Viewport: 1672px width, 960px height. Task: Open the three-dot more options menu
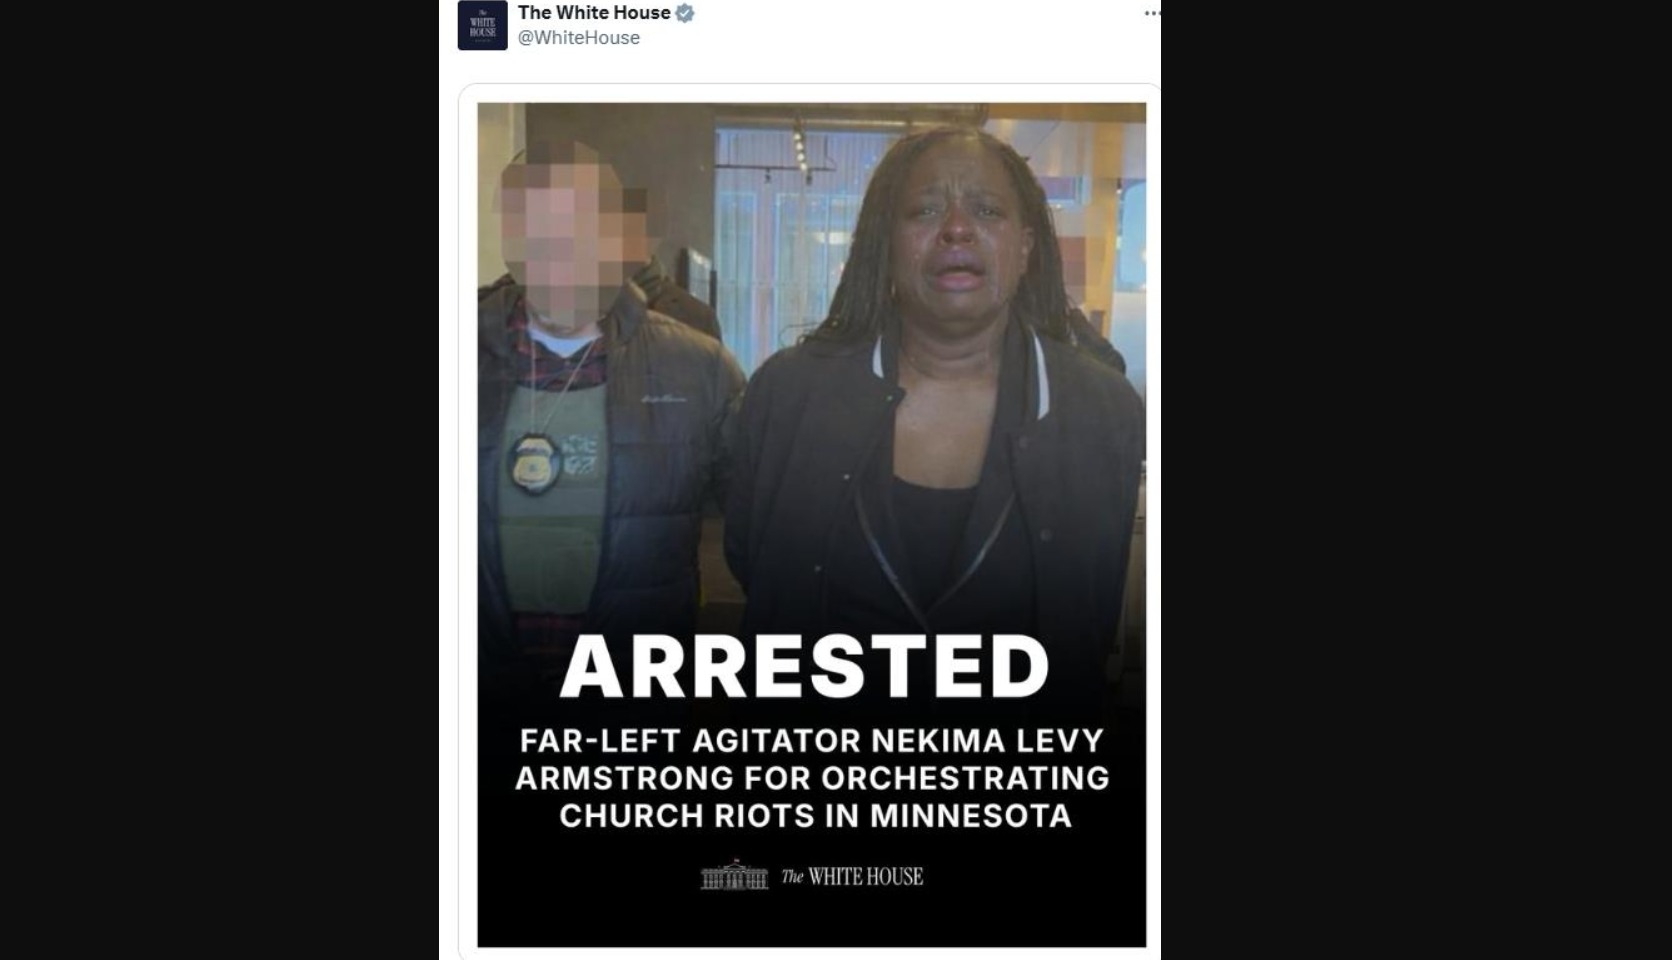pyautogui.click(x=1152, y=13)
